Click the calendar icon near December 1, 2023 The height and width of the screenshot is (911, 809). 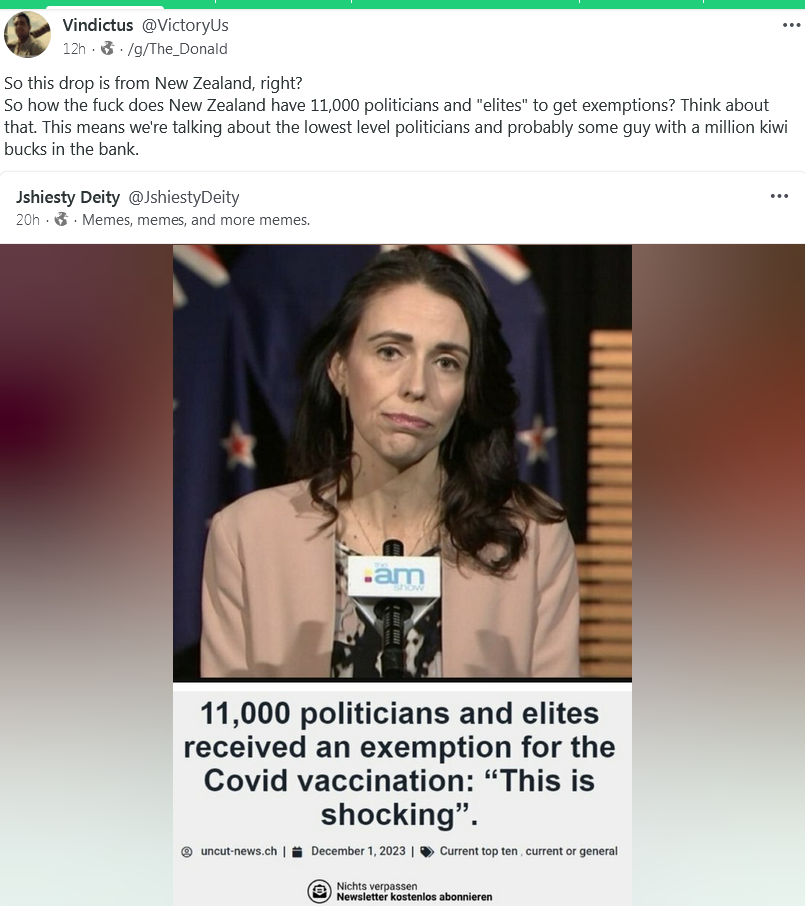coord(297,852)
